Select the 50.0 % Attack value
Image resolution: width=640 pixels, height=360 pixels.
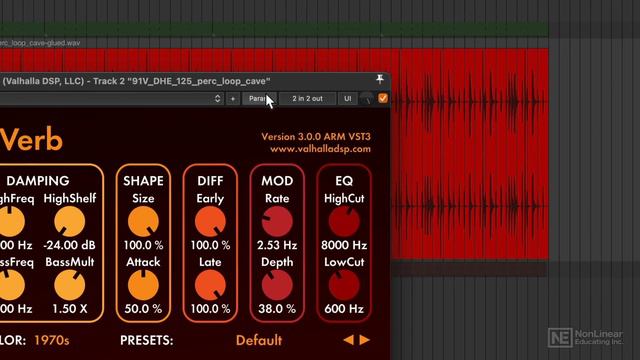point(143,309)
